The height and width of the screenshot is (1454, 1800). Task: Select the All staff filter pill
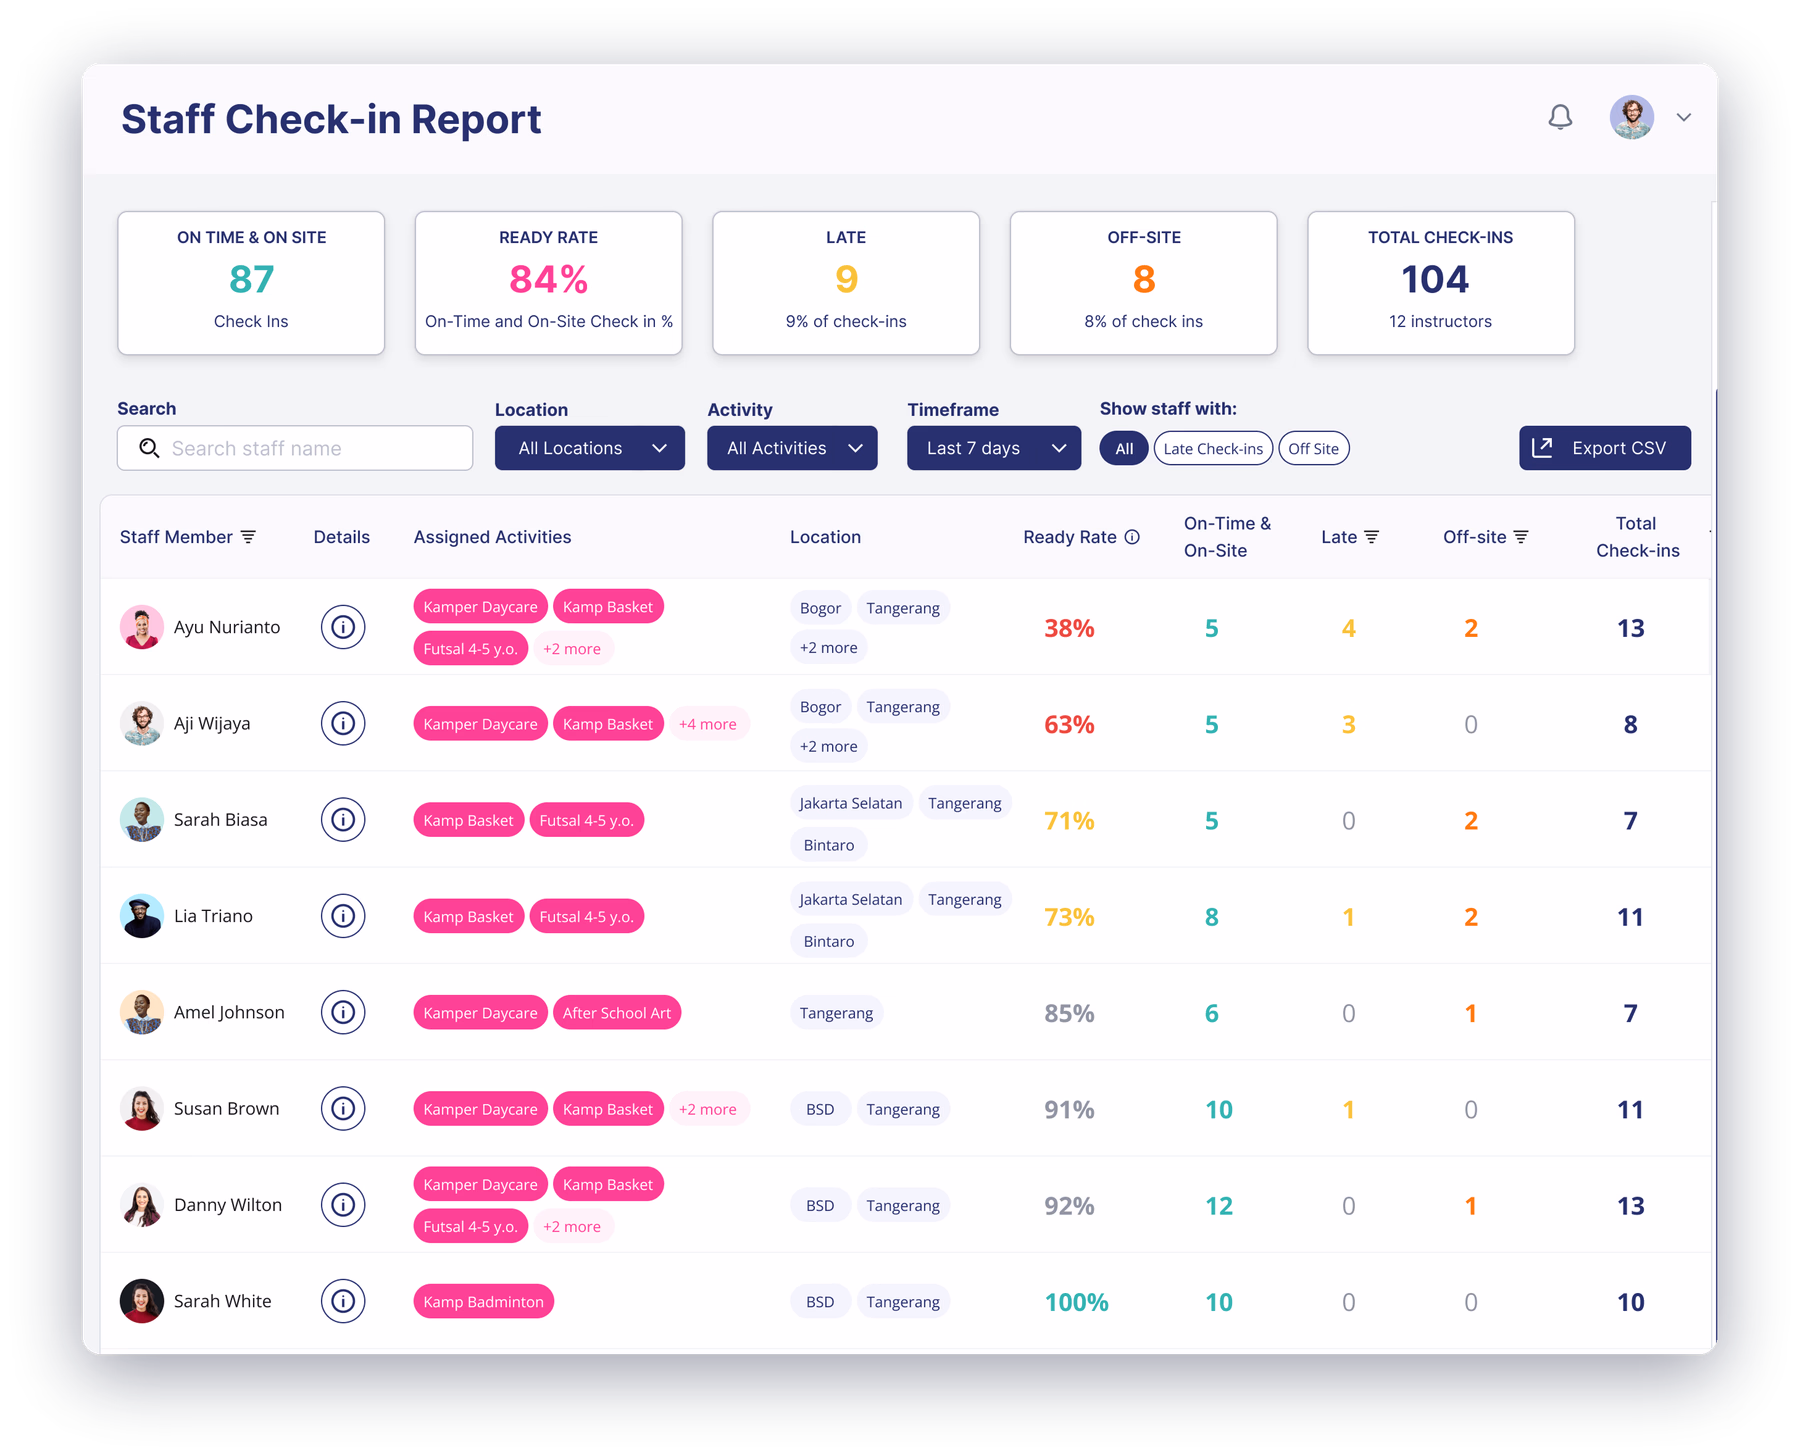point(1124,448)
